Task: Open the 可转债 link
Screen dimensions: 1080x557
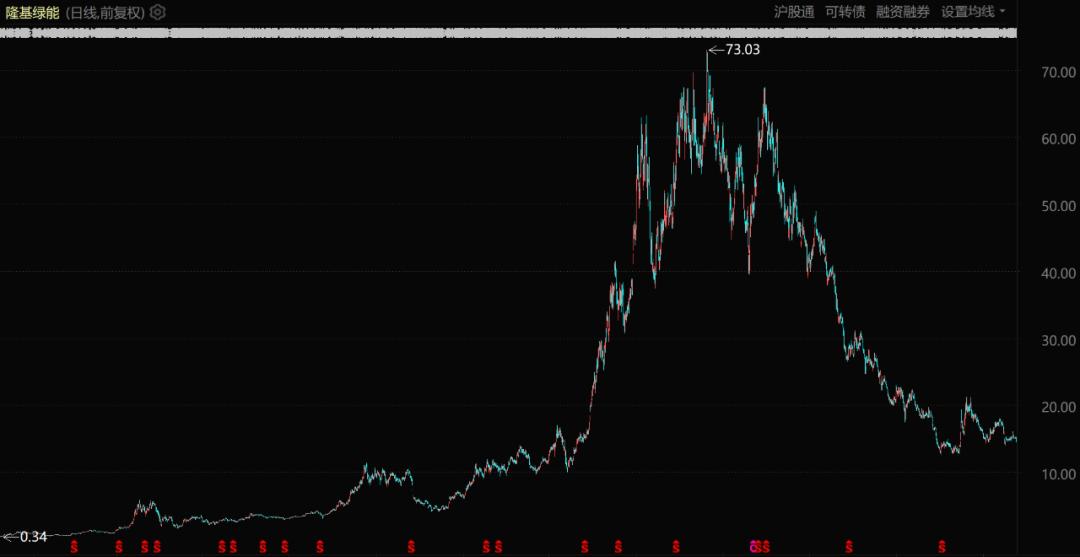Action: (845, 12)
